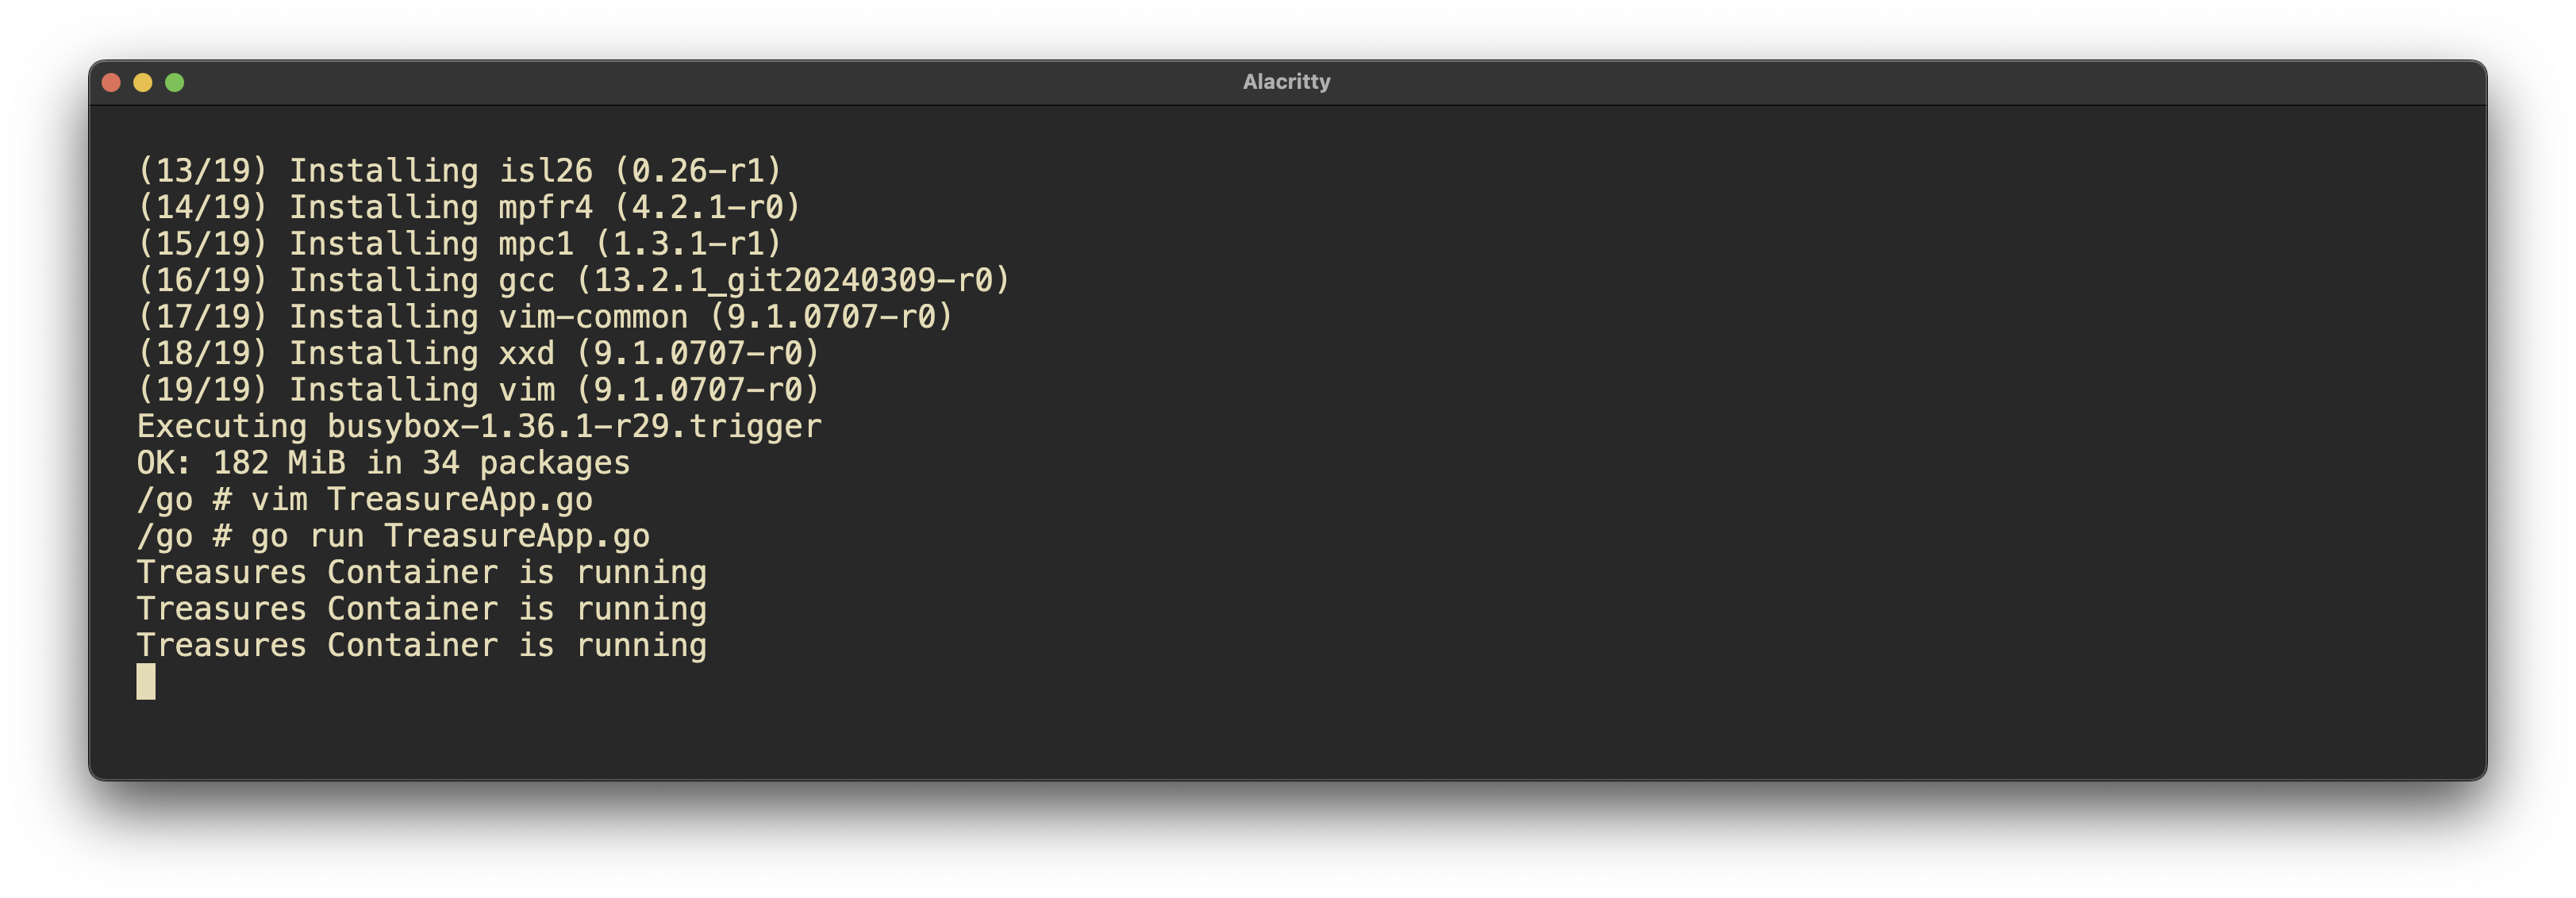Click the terminal block cursor
This screenshot has height=898, width=2576.
[146, 682]
